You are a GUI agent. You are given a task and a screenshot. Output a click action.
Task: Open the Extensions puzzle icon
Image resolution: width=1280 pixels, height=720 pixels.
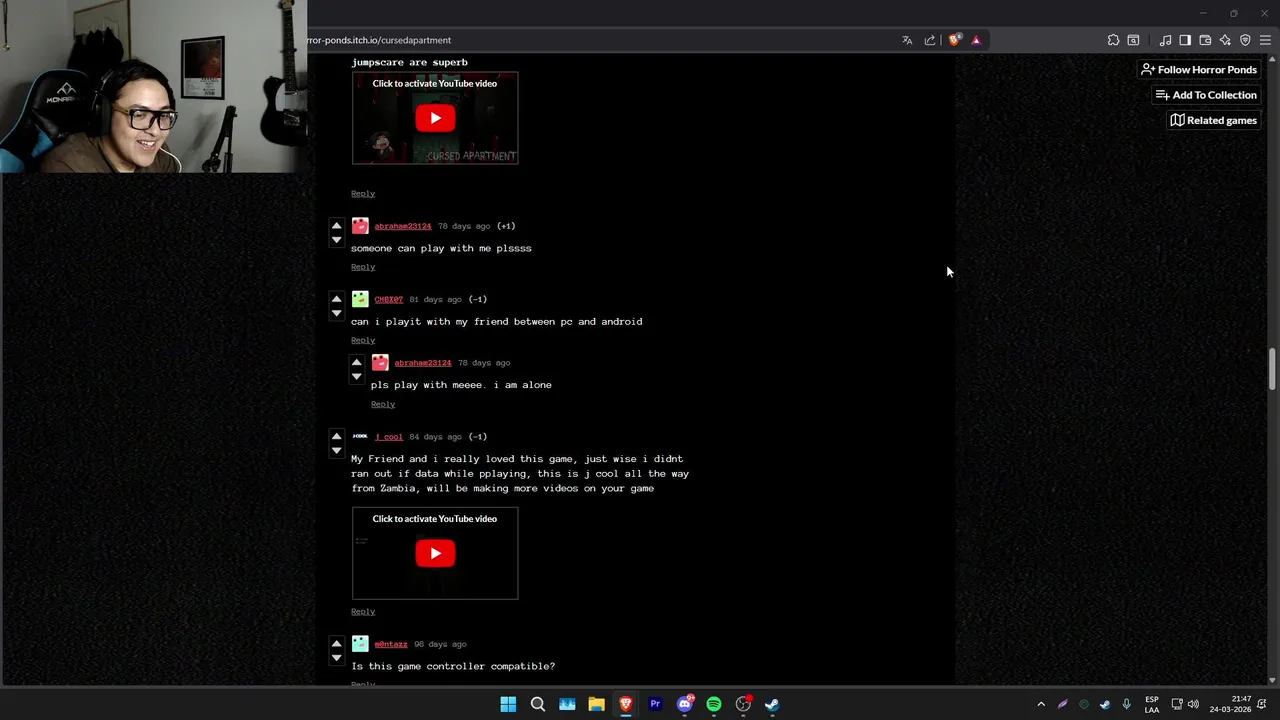click(x=1113, y=40)
